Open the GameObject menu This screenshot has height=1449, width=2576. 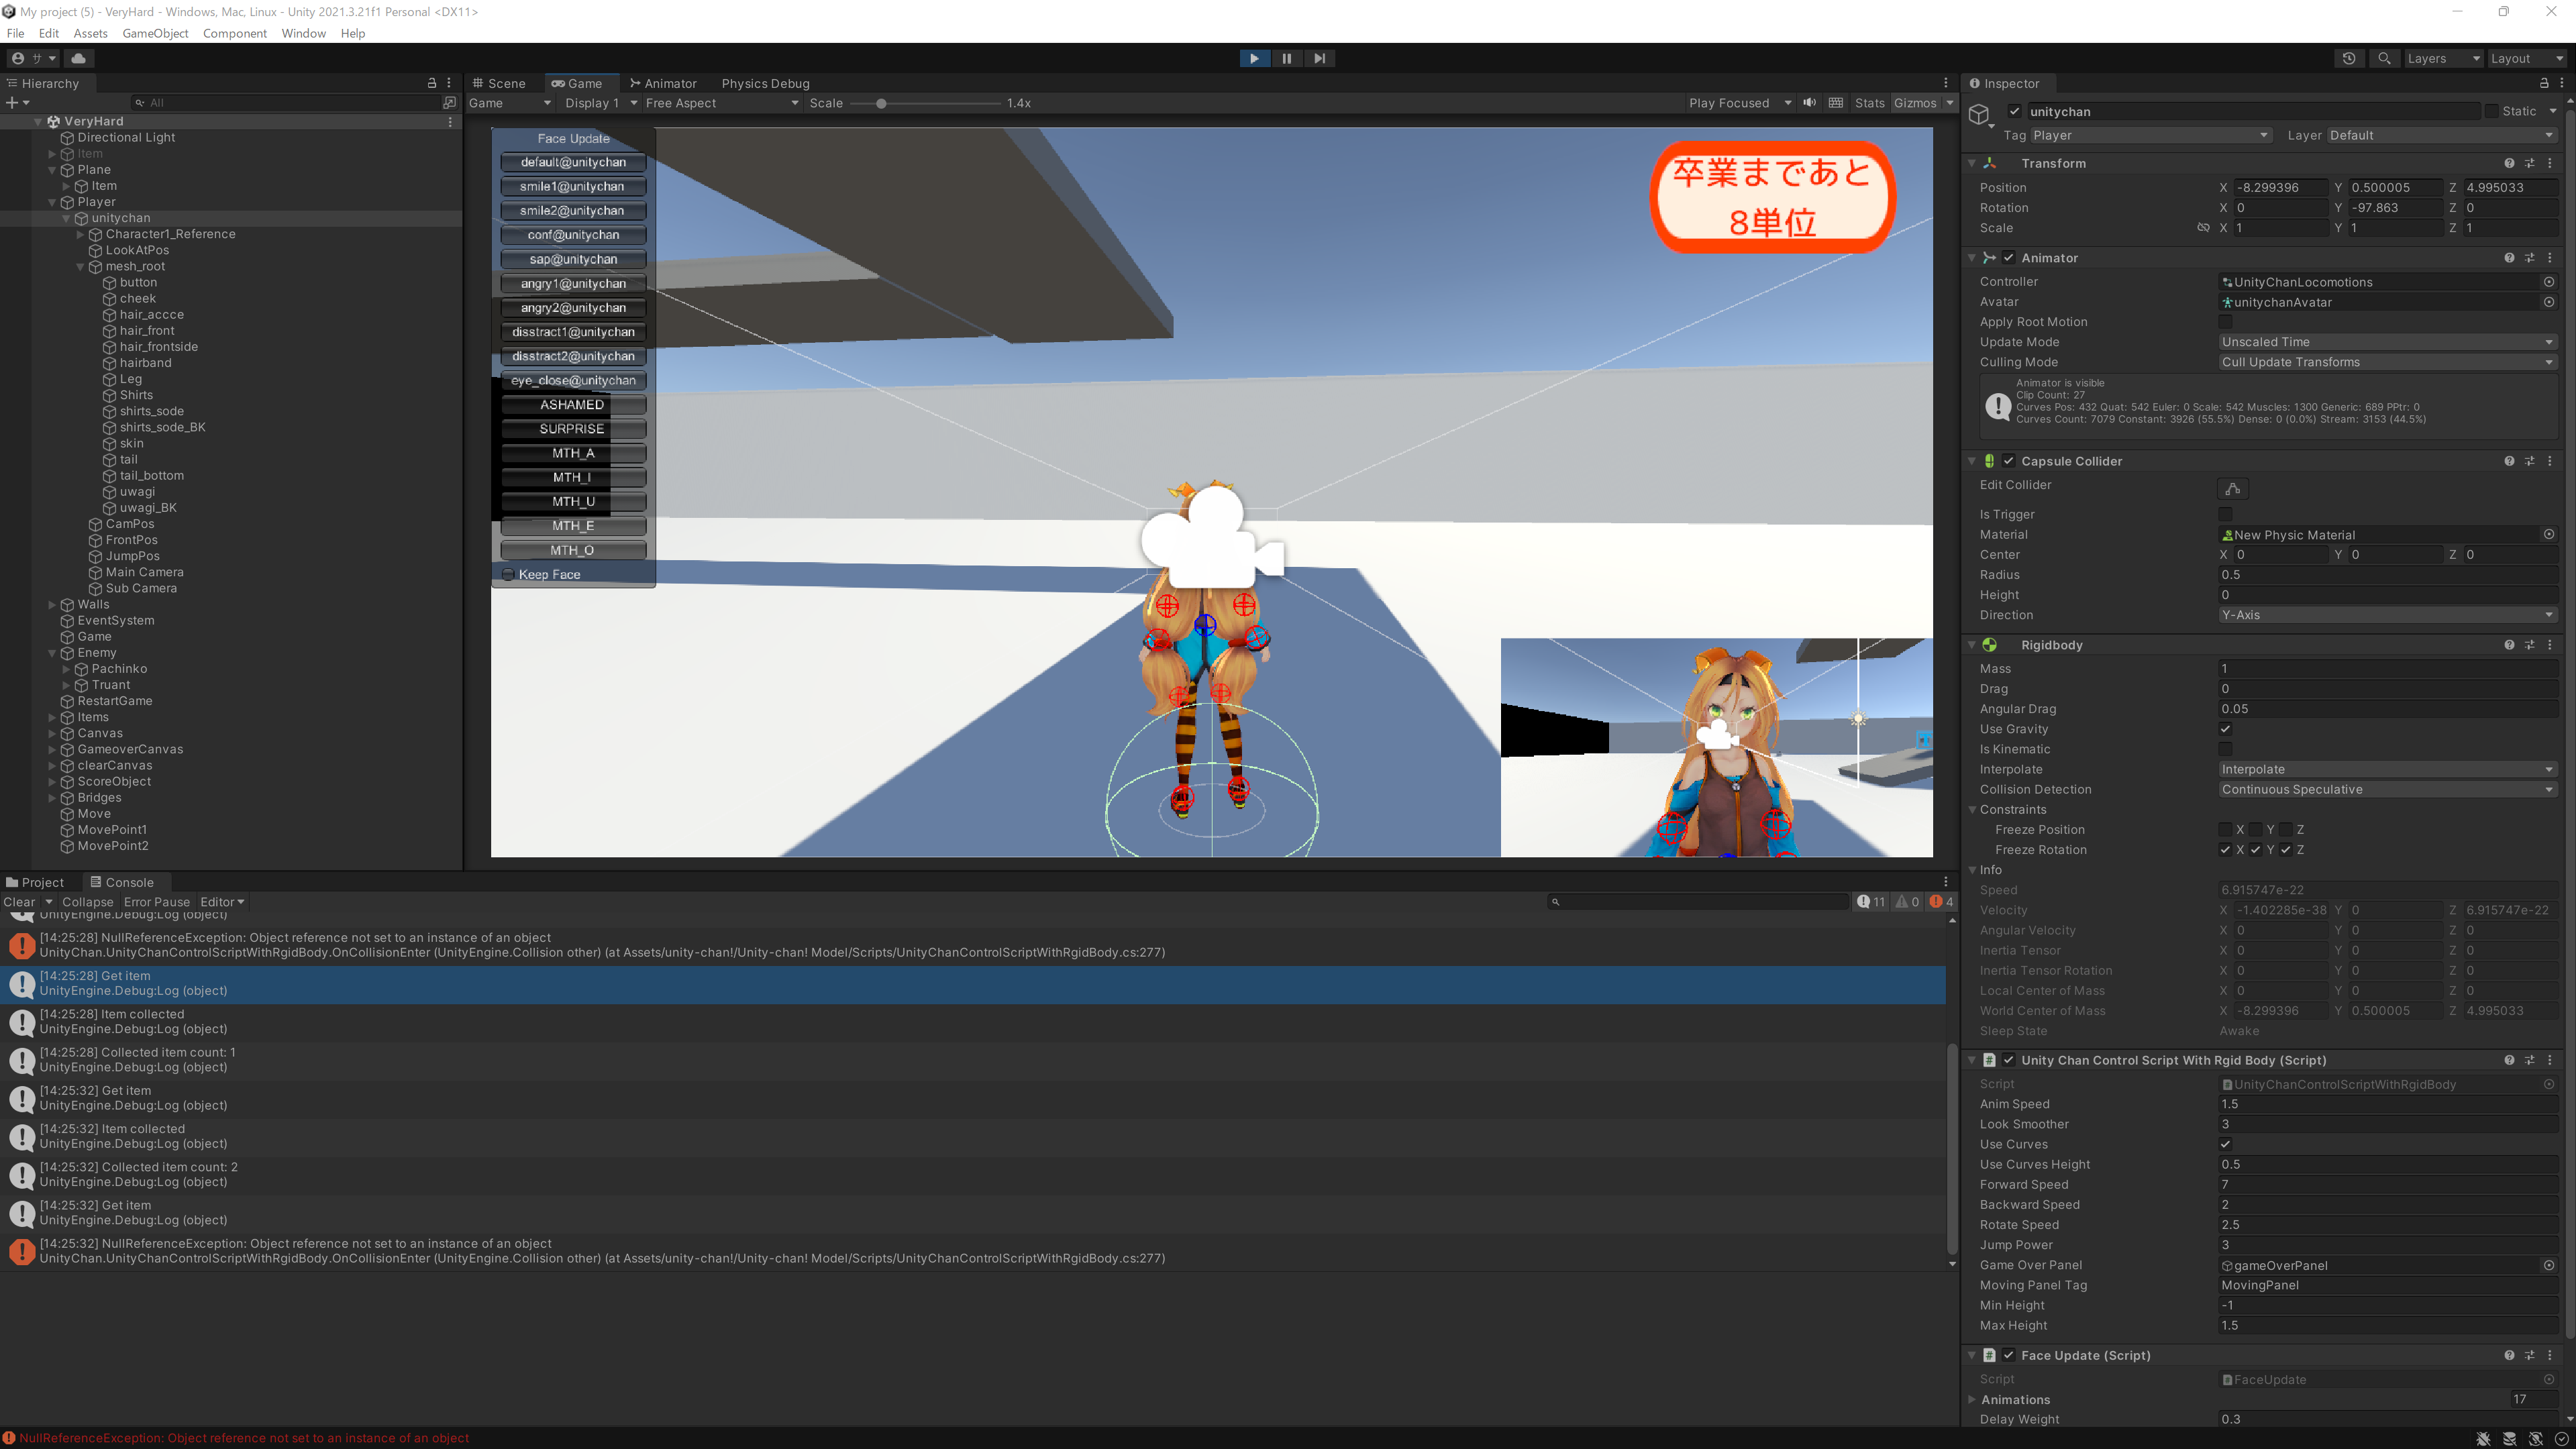pyautogui.click(x=155, y=33)
